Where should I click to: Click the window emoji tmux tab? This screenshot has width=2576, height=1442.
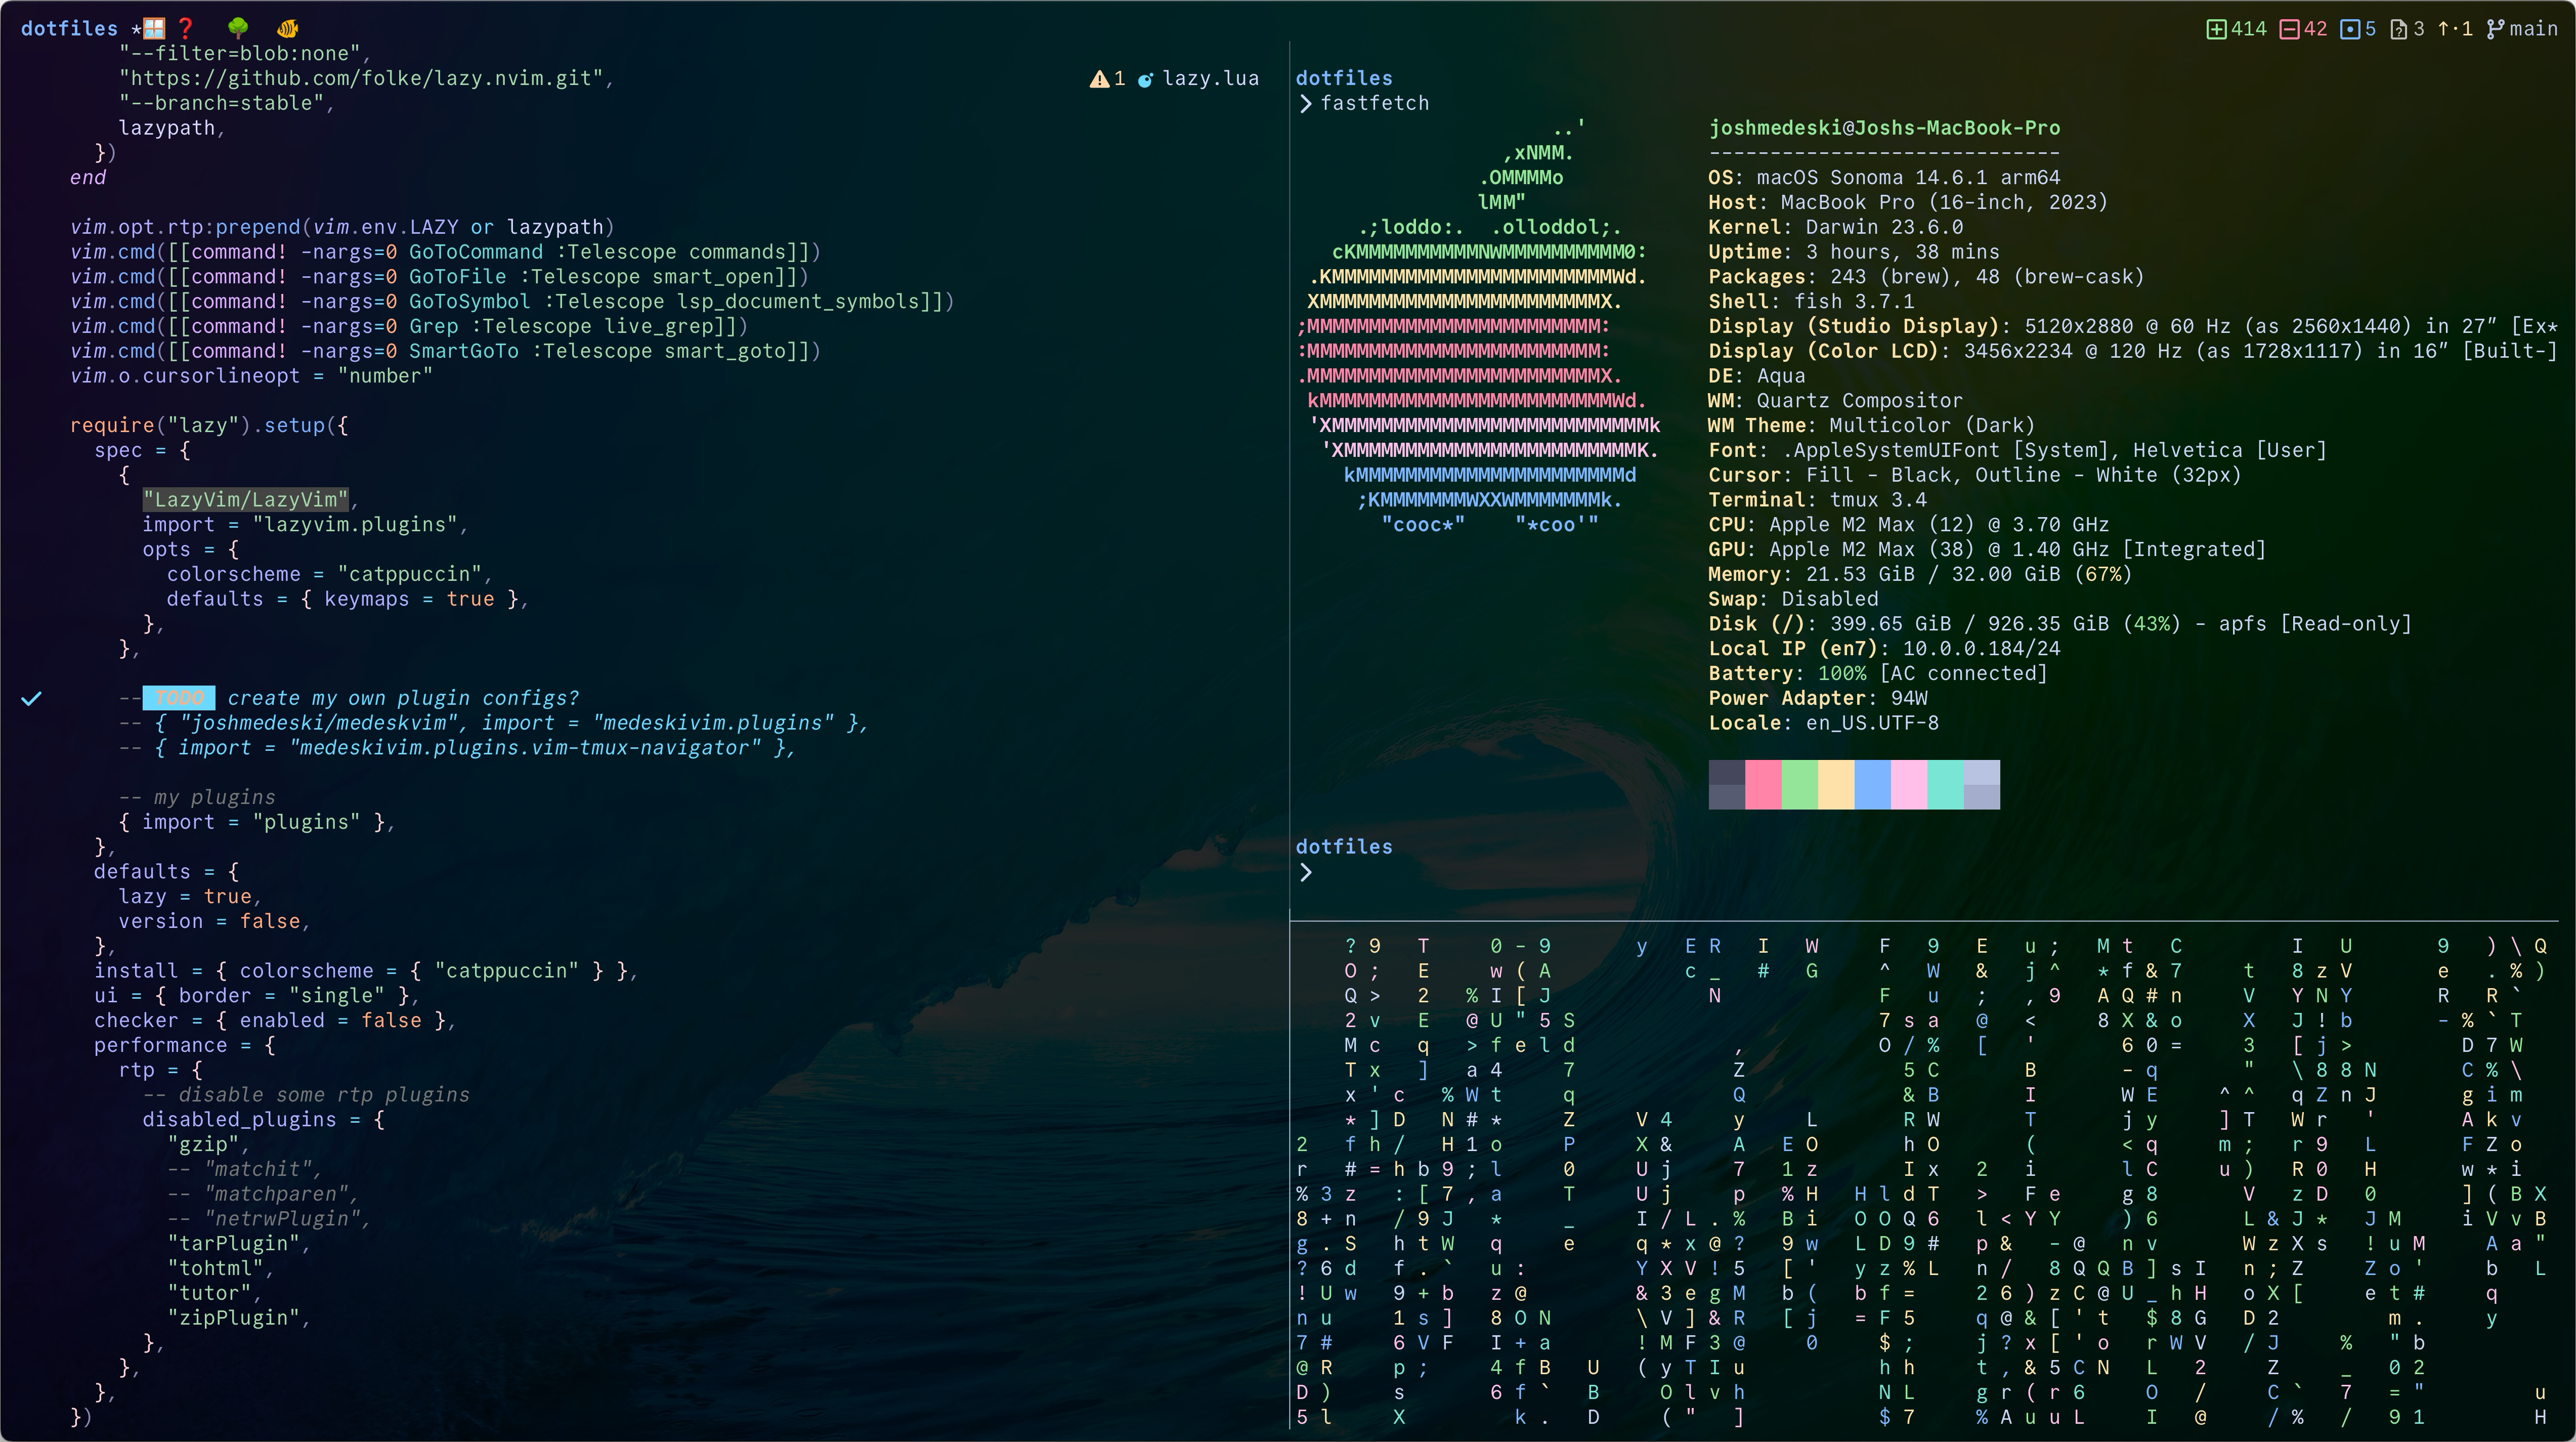(x=154, y=28)
